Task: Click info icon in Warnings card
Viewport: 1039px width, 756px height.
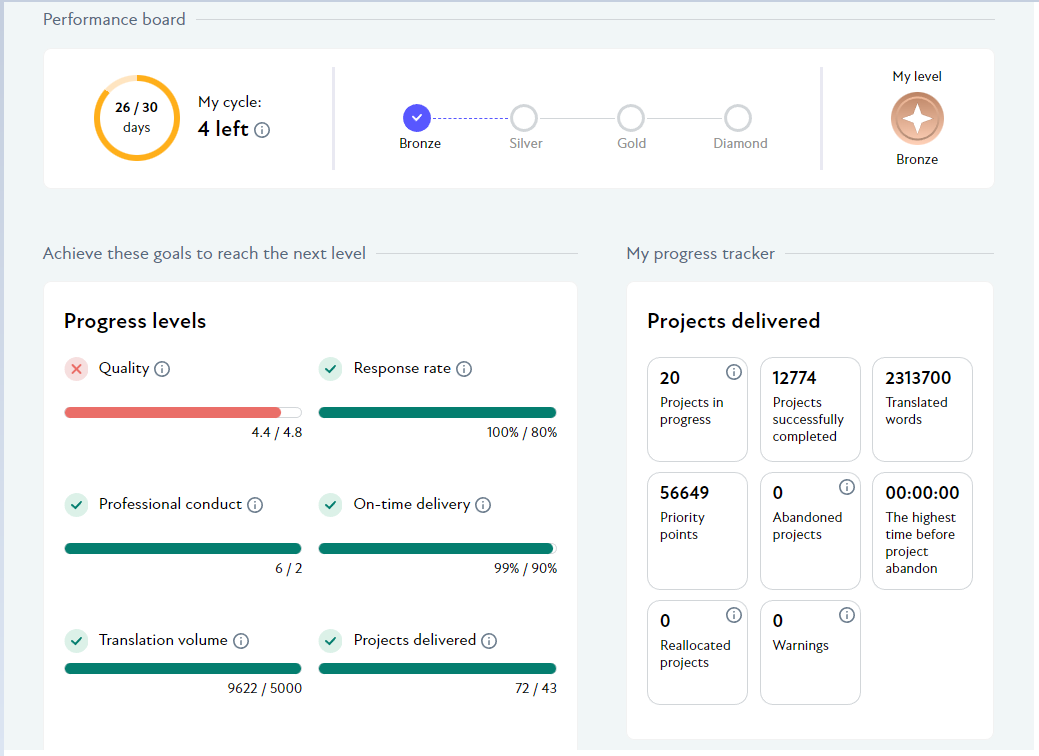Action: point(846,615)
